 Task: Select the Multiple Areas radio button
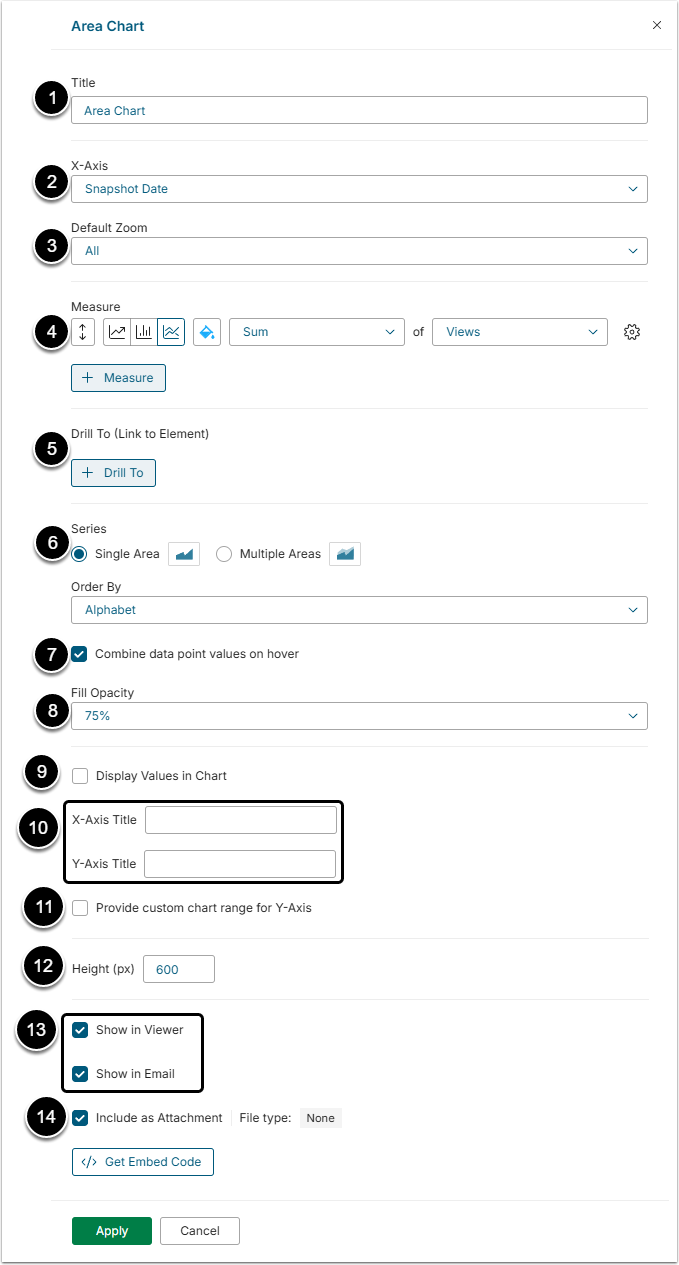[x=224, y=554]
